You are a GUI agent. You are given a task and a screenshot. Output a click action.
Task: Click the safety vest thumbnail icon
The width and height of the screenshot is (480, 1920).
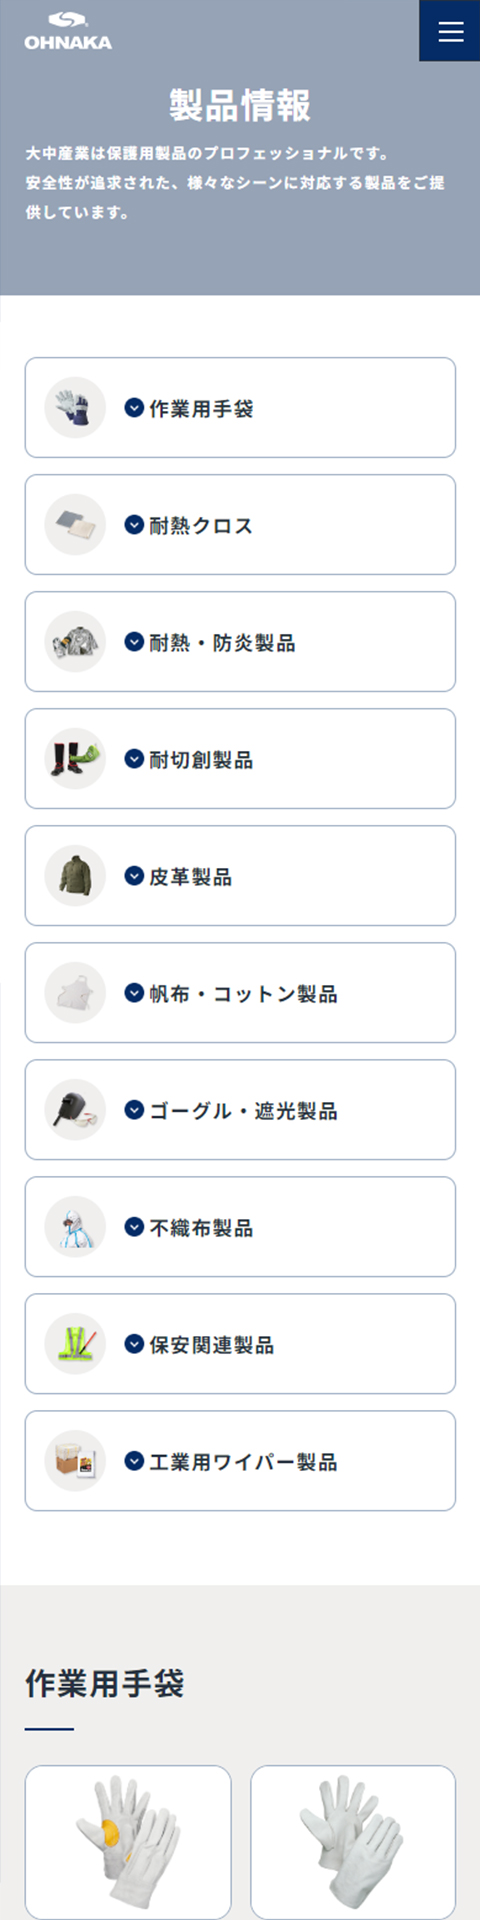[x=75, y=1344]
